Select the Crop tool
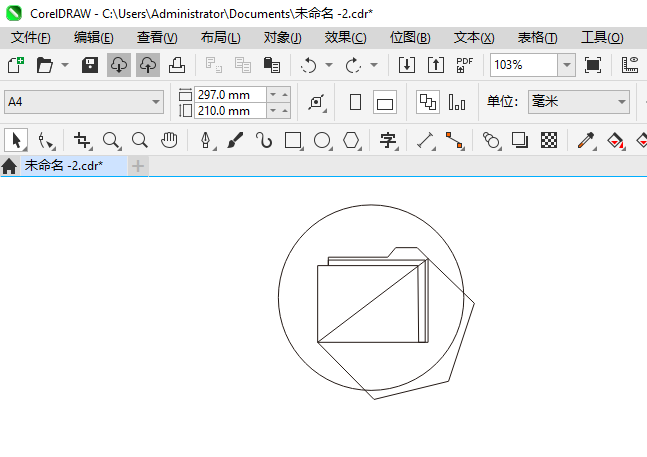Image resolution: width=647 pixels, height=457 pixels. coord(82,141)
